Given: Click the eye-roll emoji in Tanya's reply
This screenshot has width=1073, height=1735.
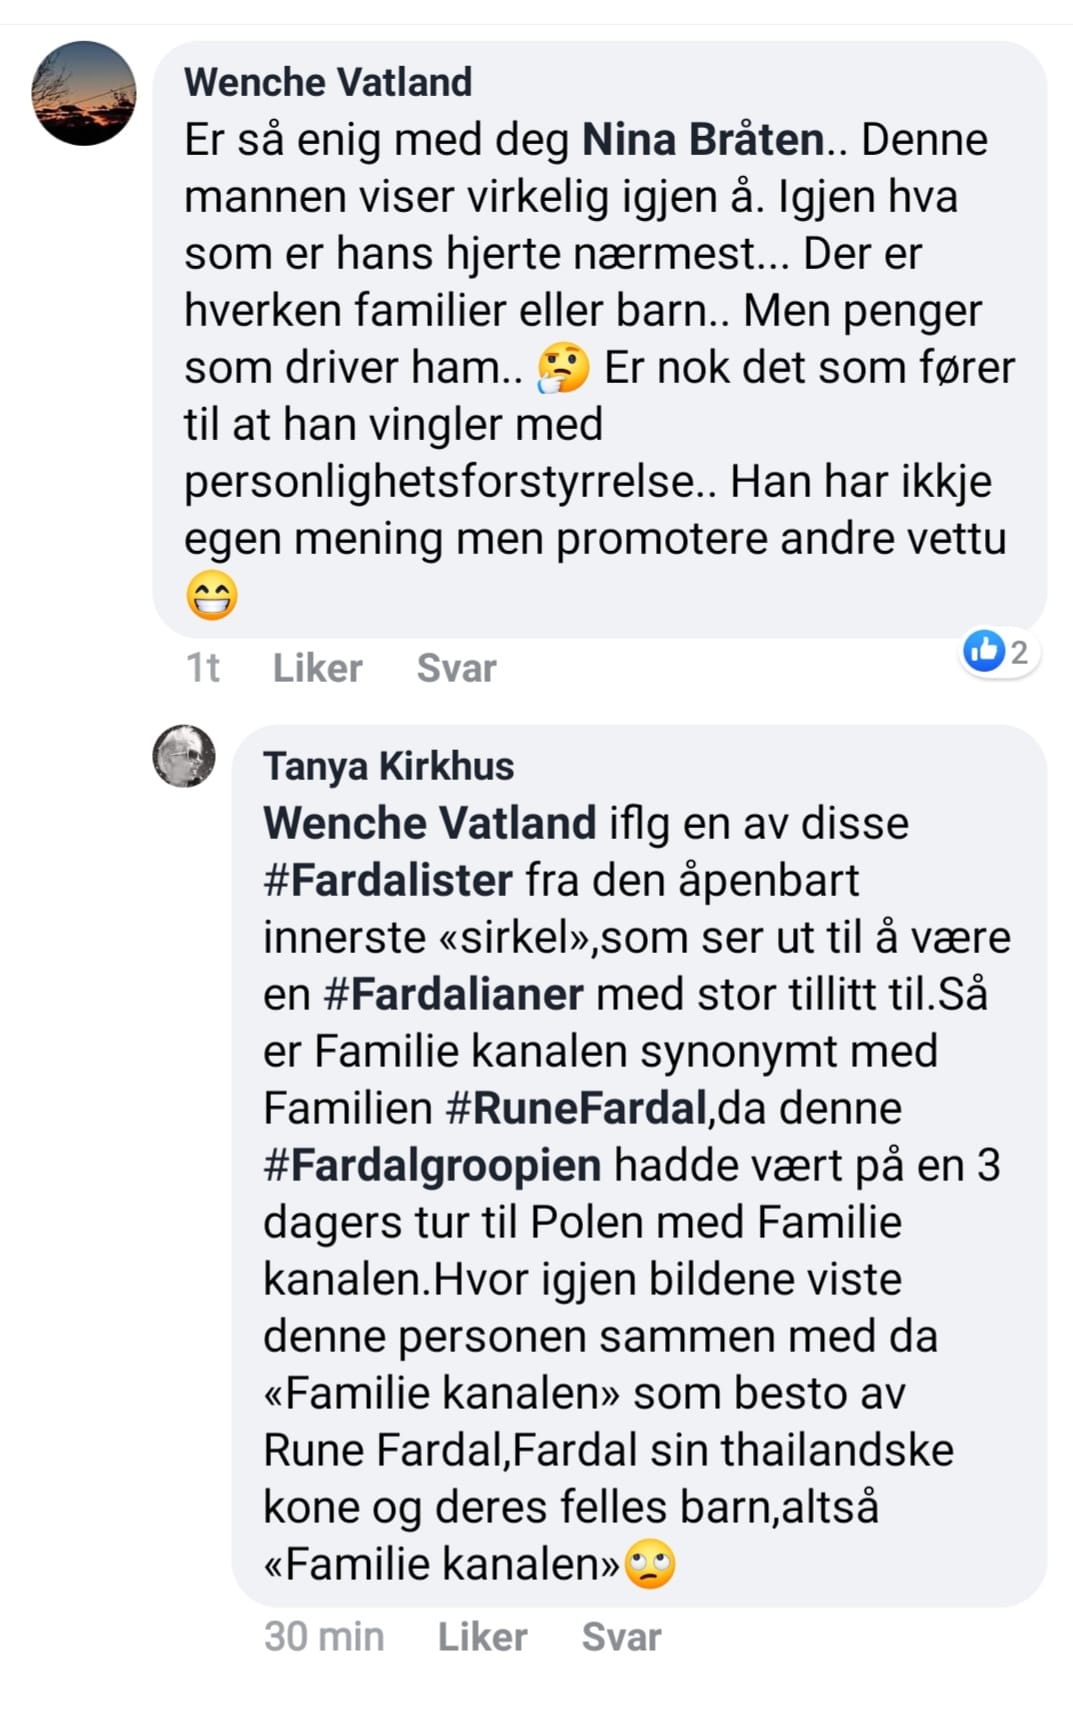Looking at the screenshot, I should point(650,1565).
